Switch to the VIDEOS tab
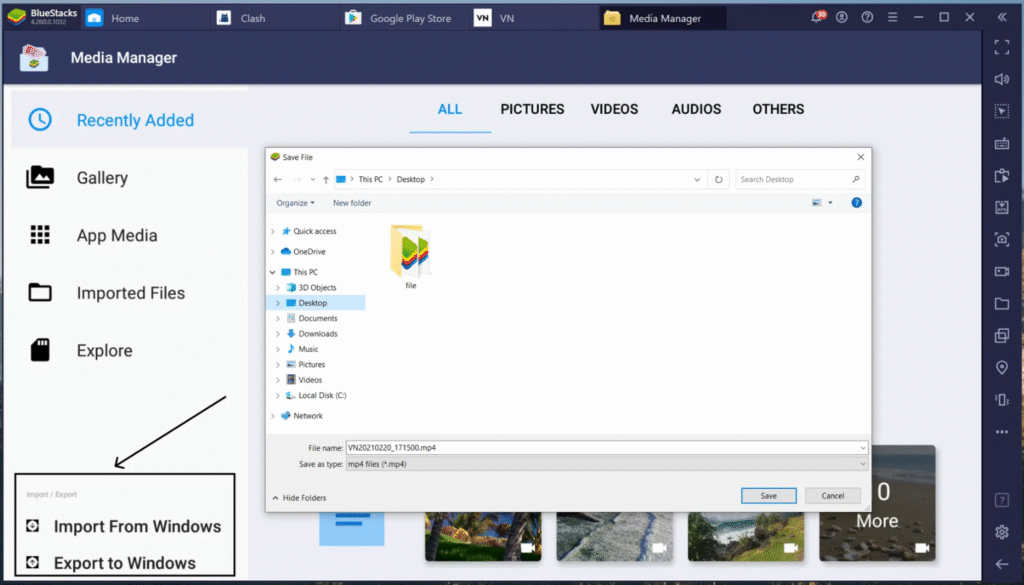 pos(614,109)
